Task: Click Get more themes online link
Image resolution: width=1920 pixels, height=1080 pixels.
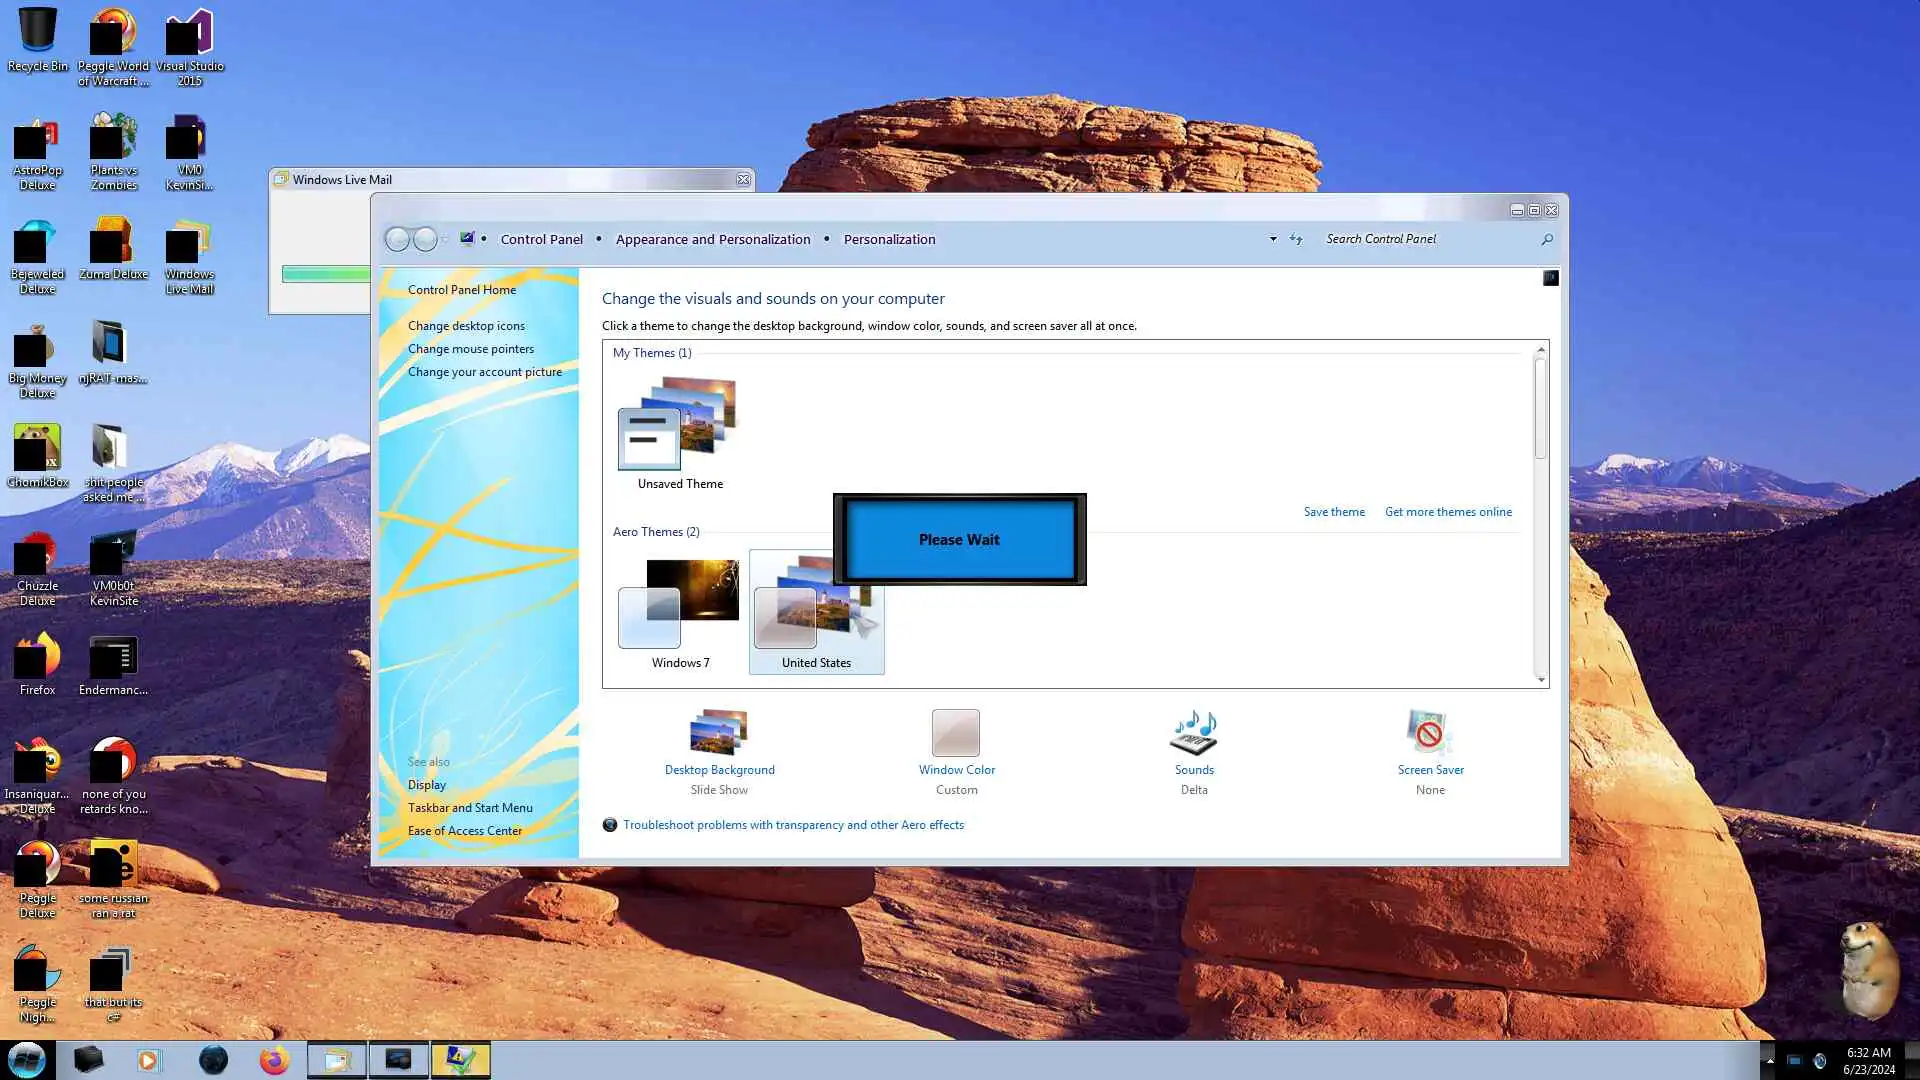Action: (x=1447, y=512)
